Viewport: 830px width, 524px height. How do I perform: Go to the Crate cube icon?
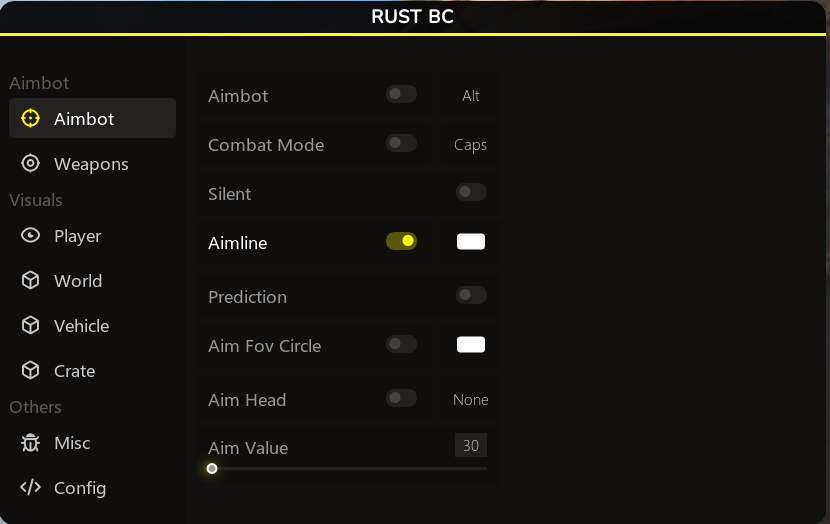point(31,371)
